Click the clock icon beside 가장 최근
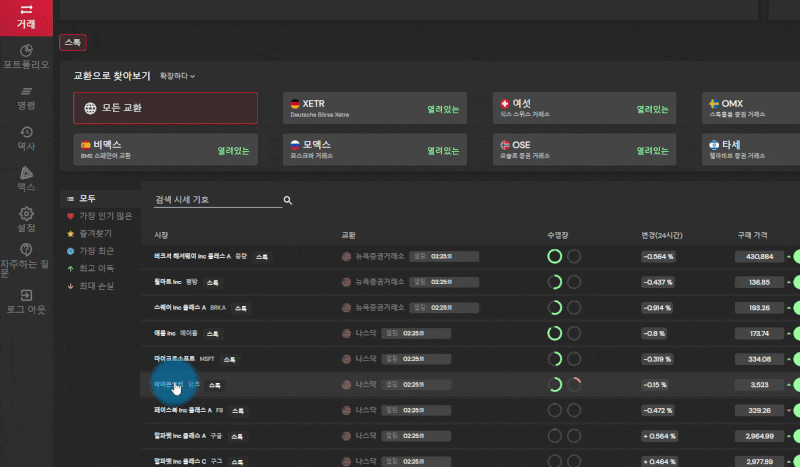This screenshot has height=467, width=800. (70, 251)
